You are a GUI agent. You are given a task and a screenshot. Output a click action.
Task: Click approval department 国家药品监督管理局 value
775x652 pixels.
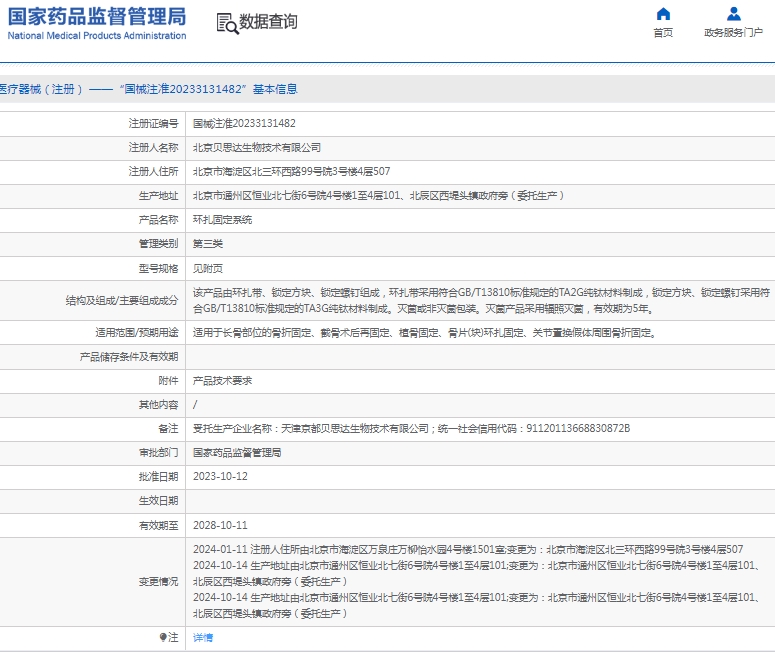pyautogui.click(x=237, y=453)
